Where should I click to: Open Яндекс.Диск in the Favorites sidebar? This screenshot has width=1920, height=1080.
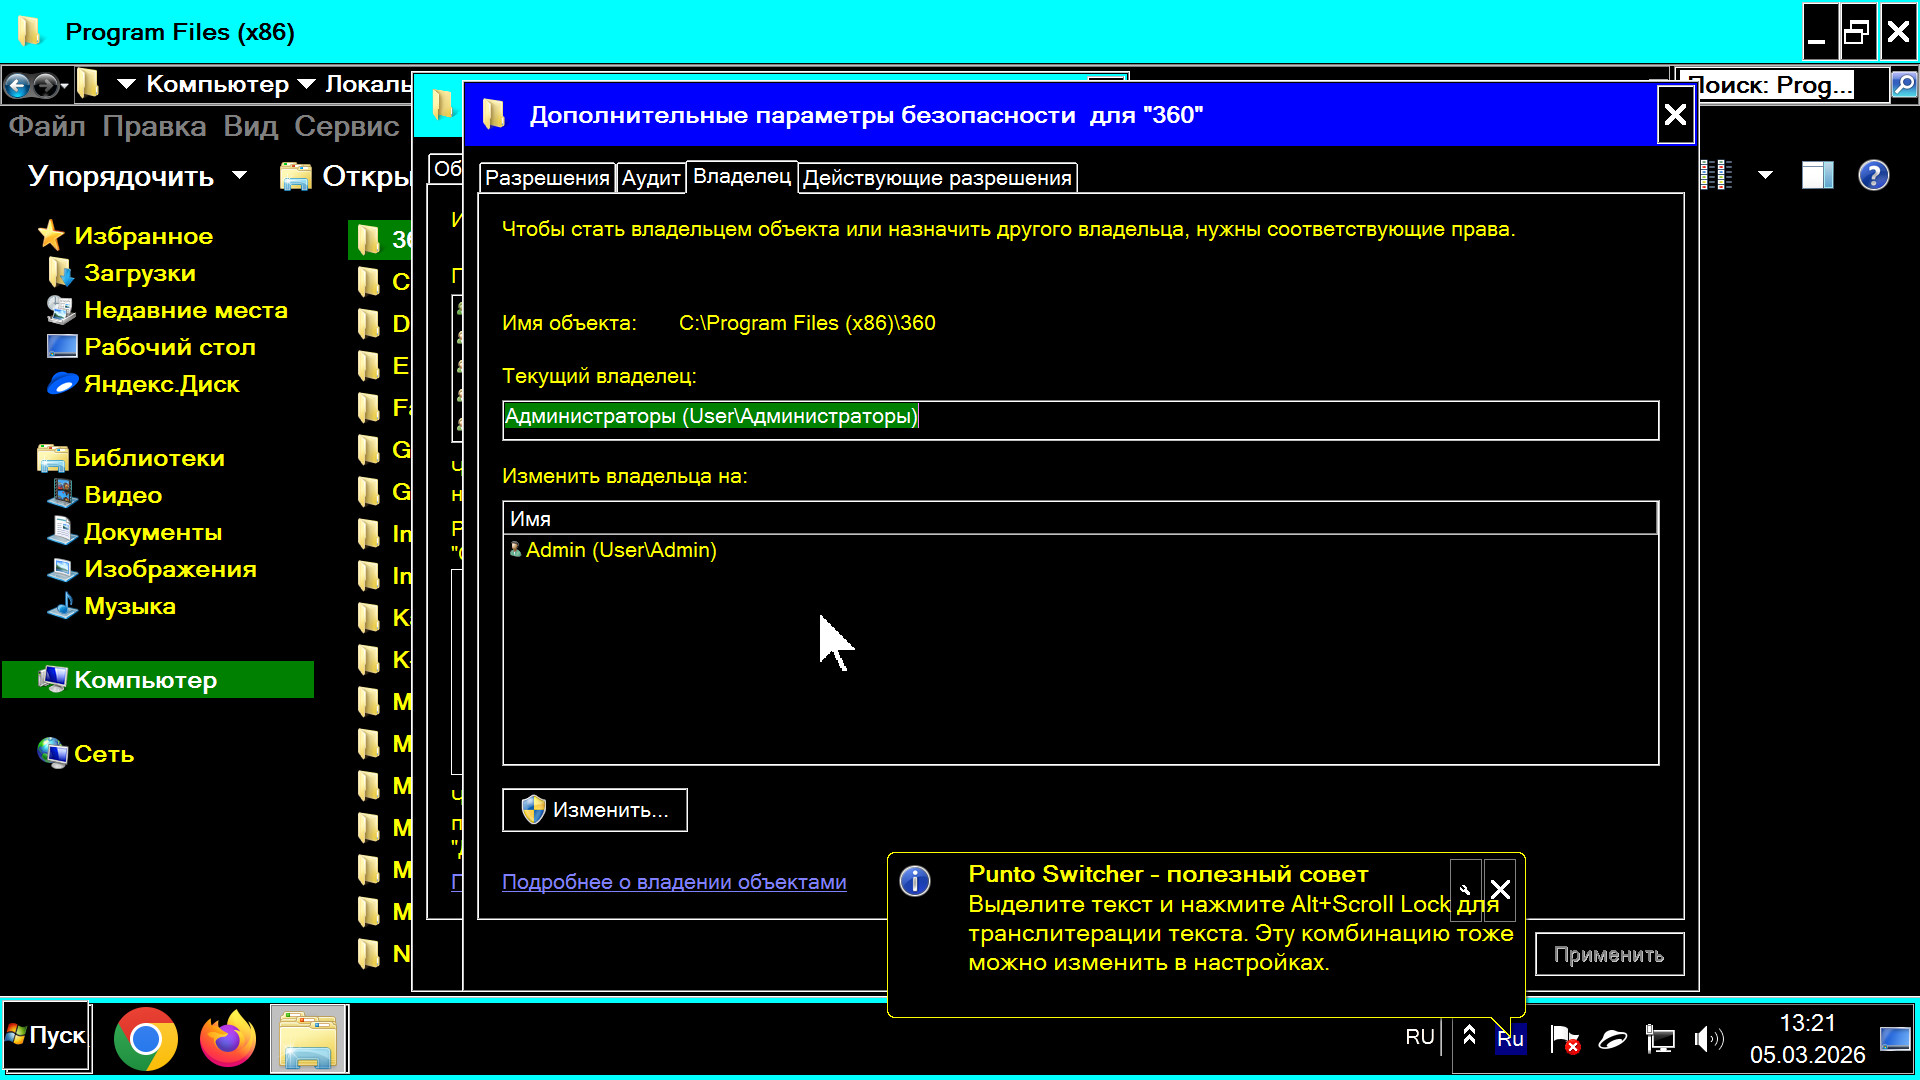(161, 384)
